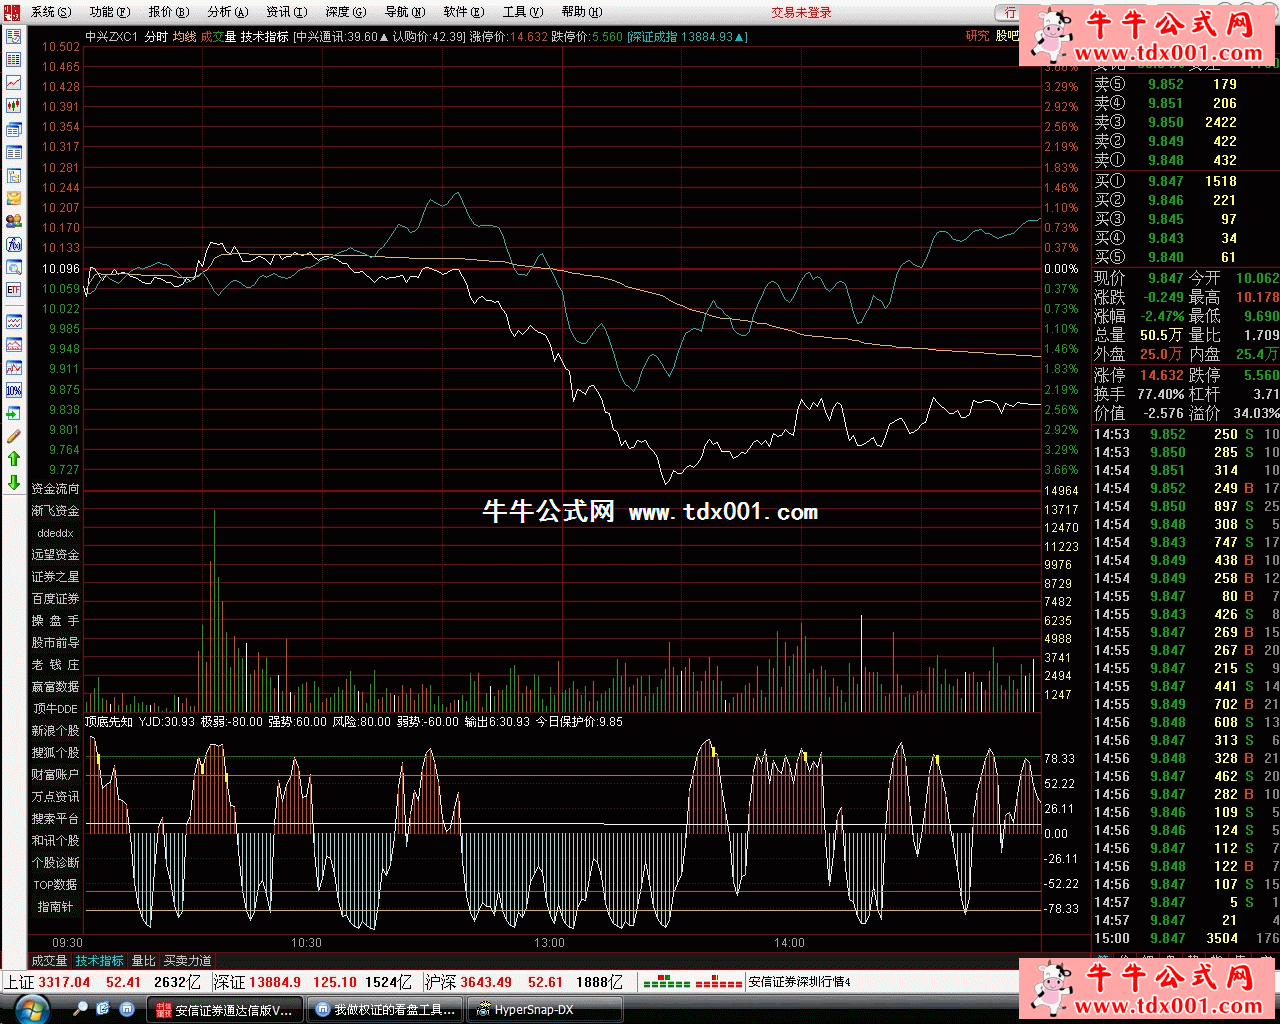Click the 赢富数据 side button
The width and height of the screenshot is (1280, 1024).
coord(55,687)
